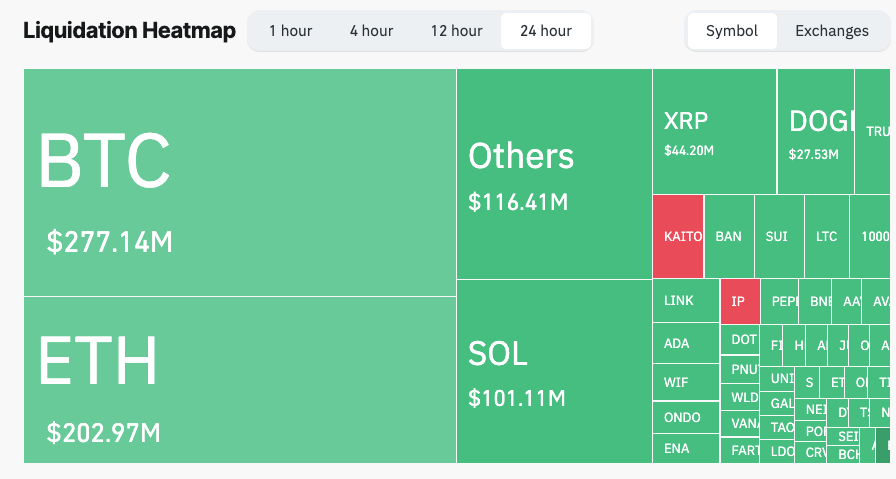Select the 24 hour timeframe
896x479 pixels.
pyautogui.click(x=545, y=31)
